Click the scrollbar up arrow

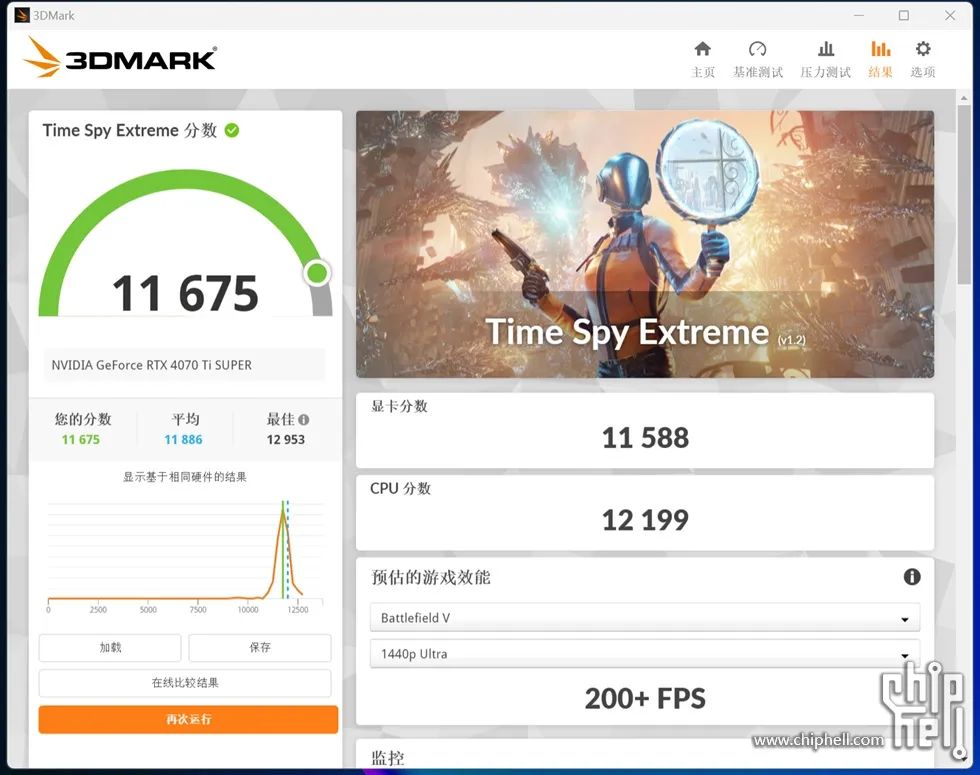(x=964, y=98)
